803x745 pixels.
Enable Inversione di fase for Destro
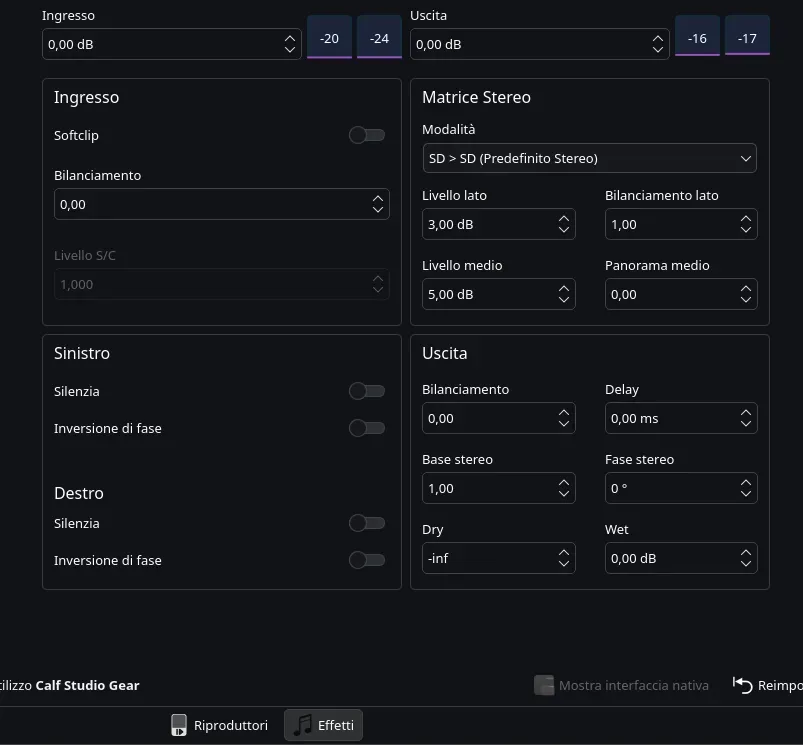[x=366, y=560]
